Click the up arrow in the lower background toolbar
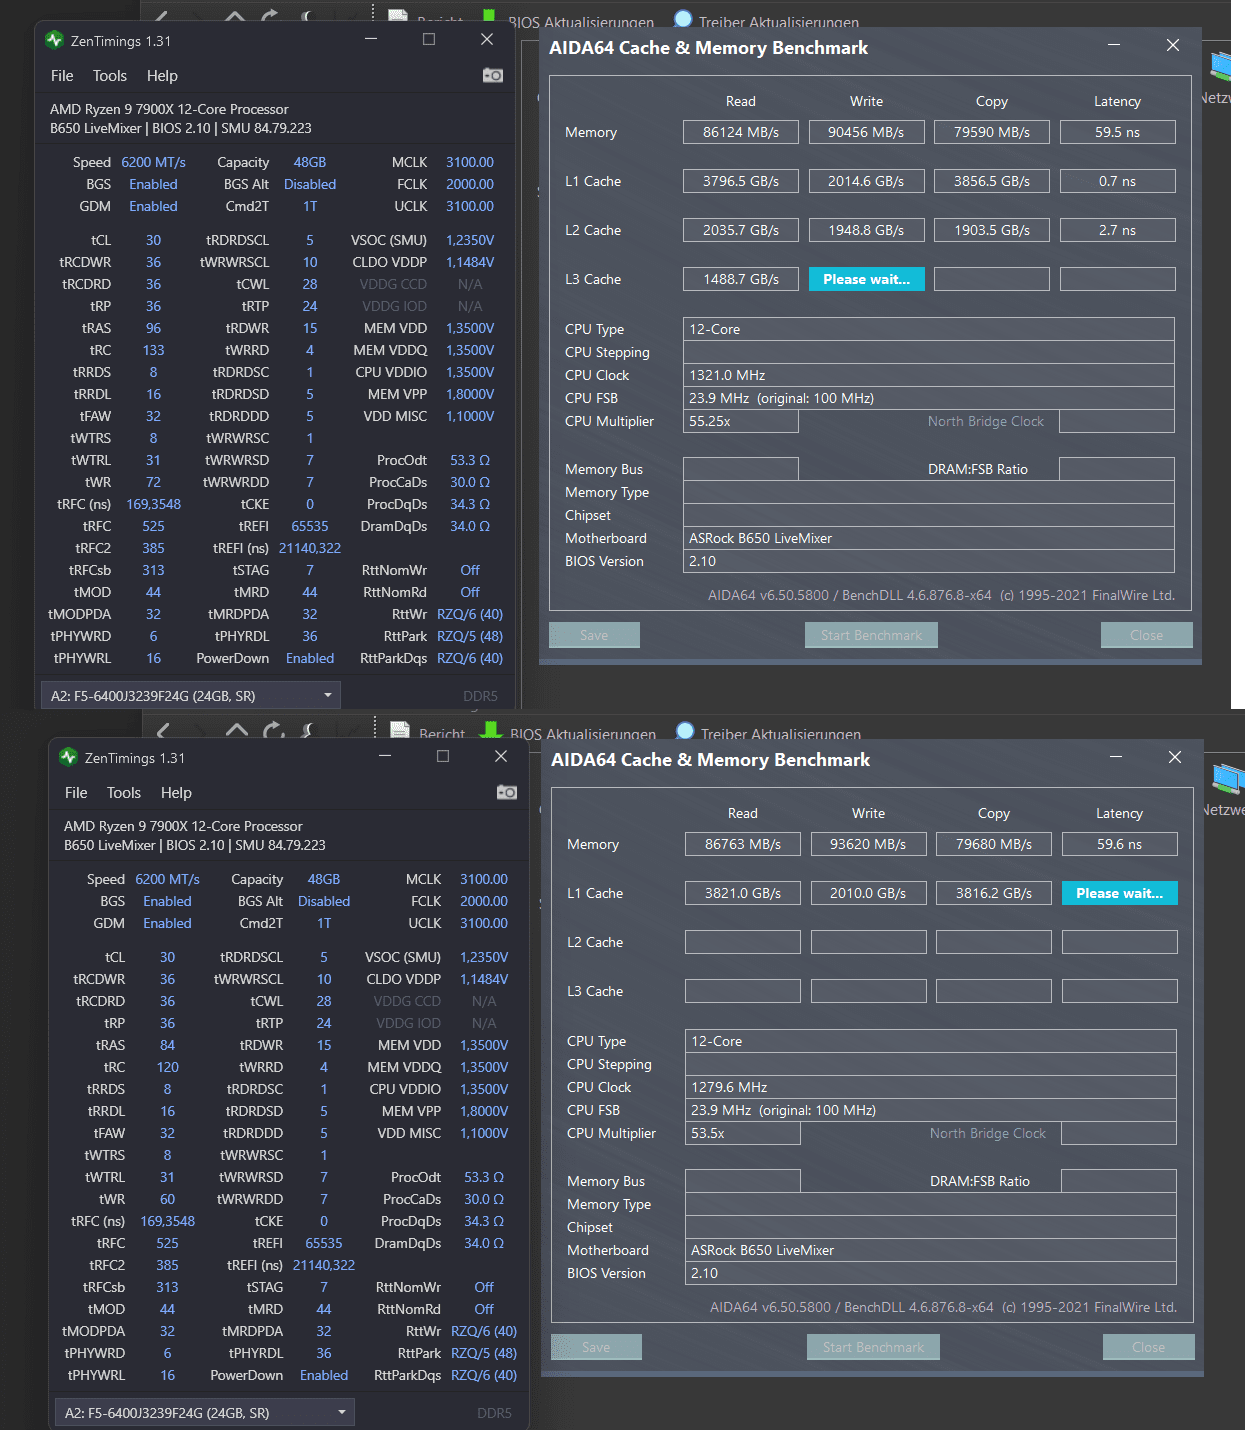The image size is (1258, 1448). point(237,730)
